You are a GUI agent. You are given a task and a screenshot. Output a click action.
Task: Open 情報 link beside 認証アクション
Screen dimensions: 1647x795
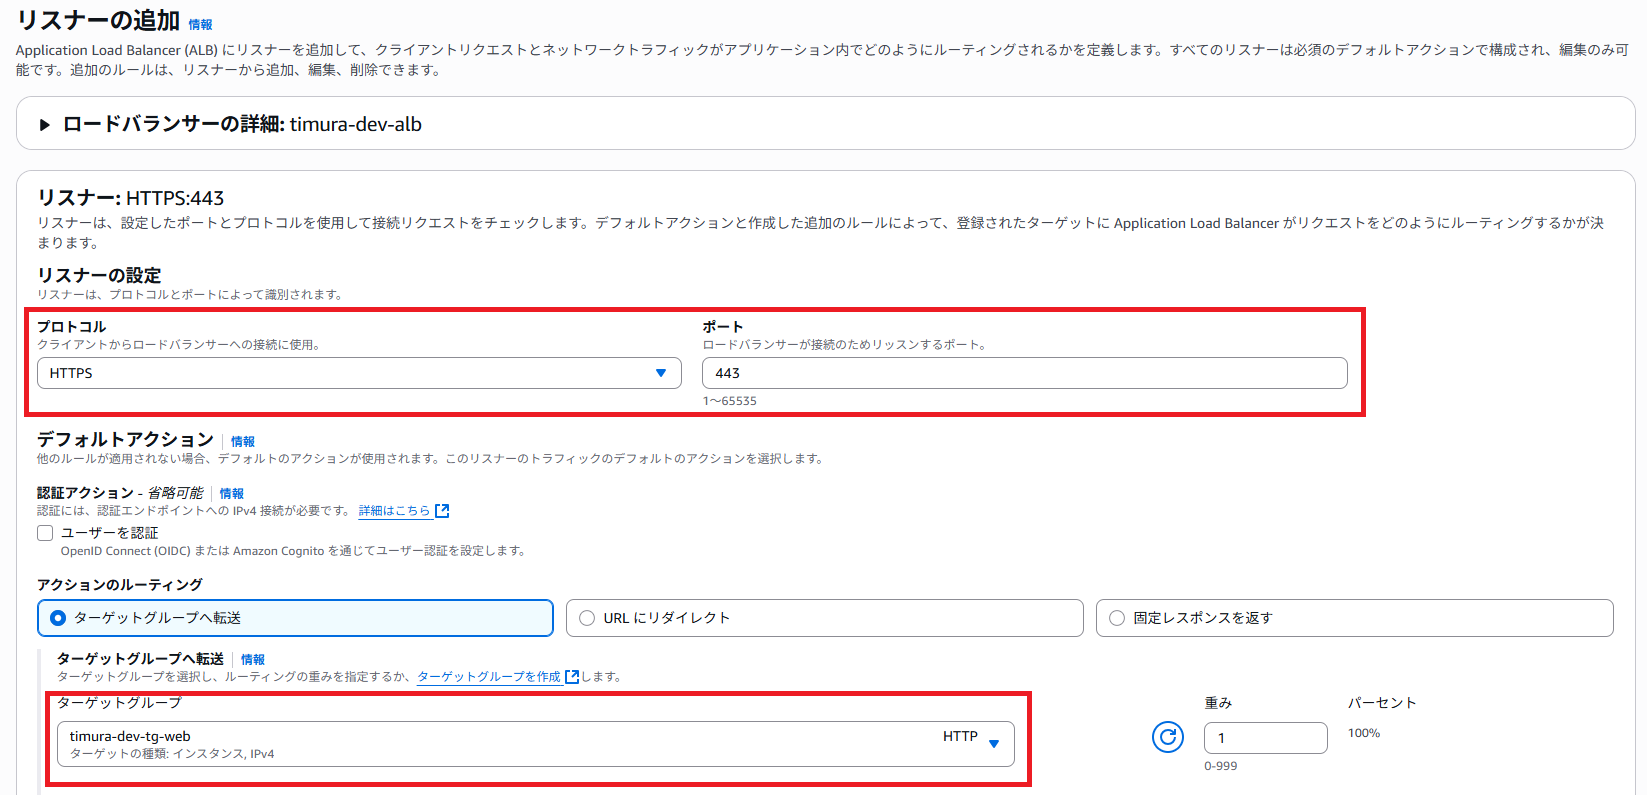coord(232,494)
